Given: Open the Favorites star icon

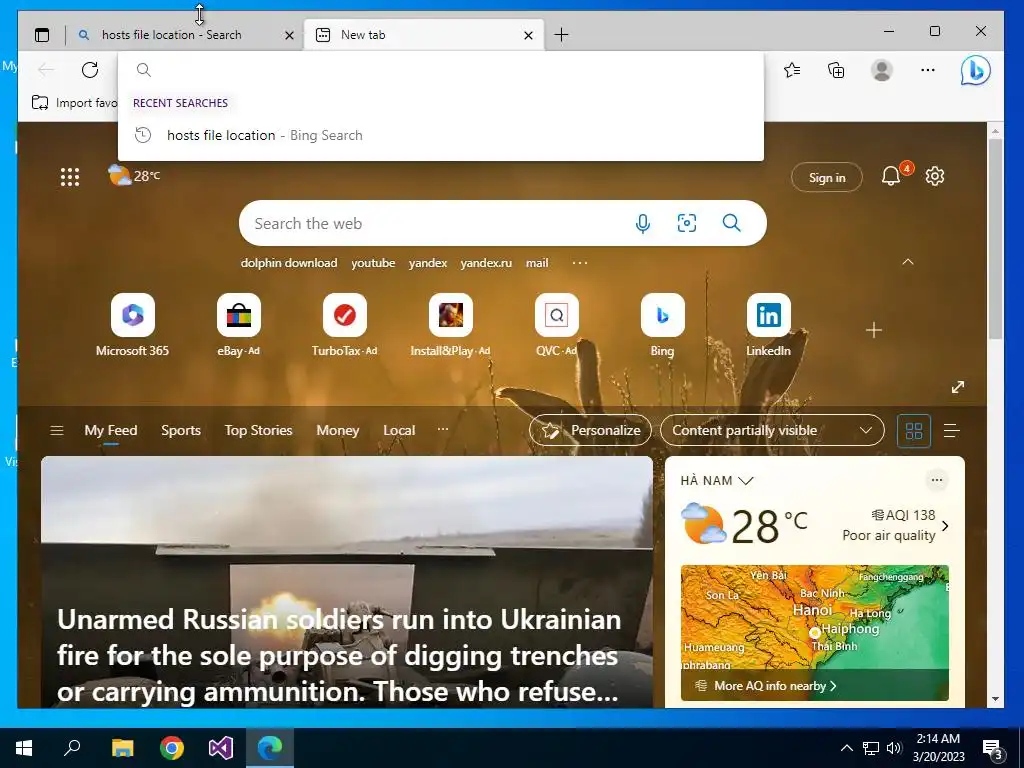Looking at the screenshot, I should 792,70.
